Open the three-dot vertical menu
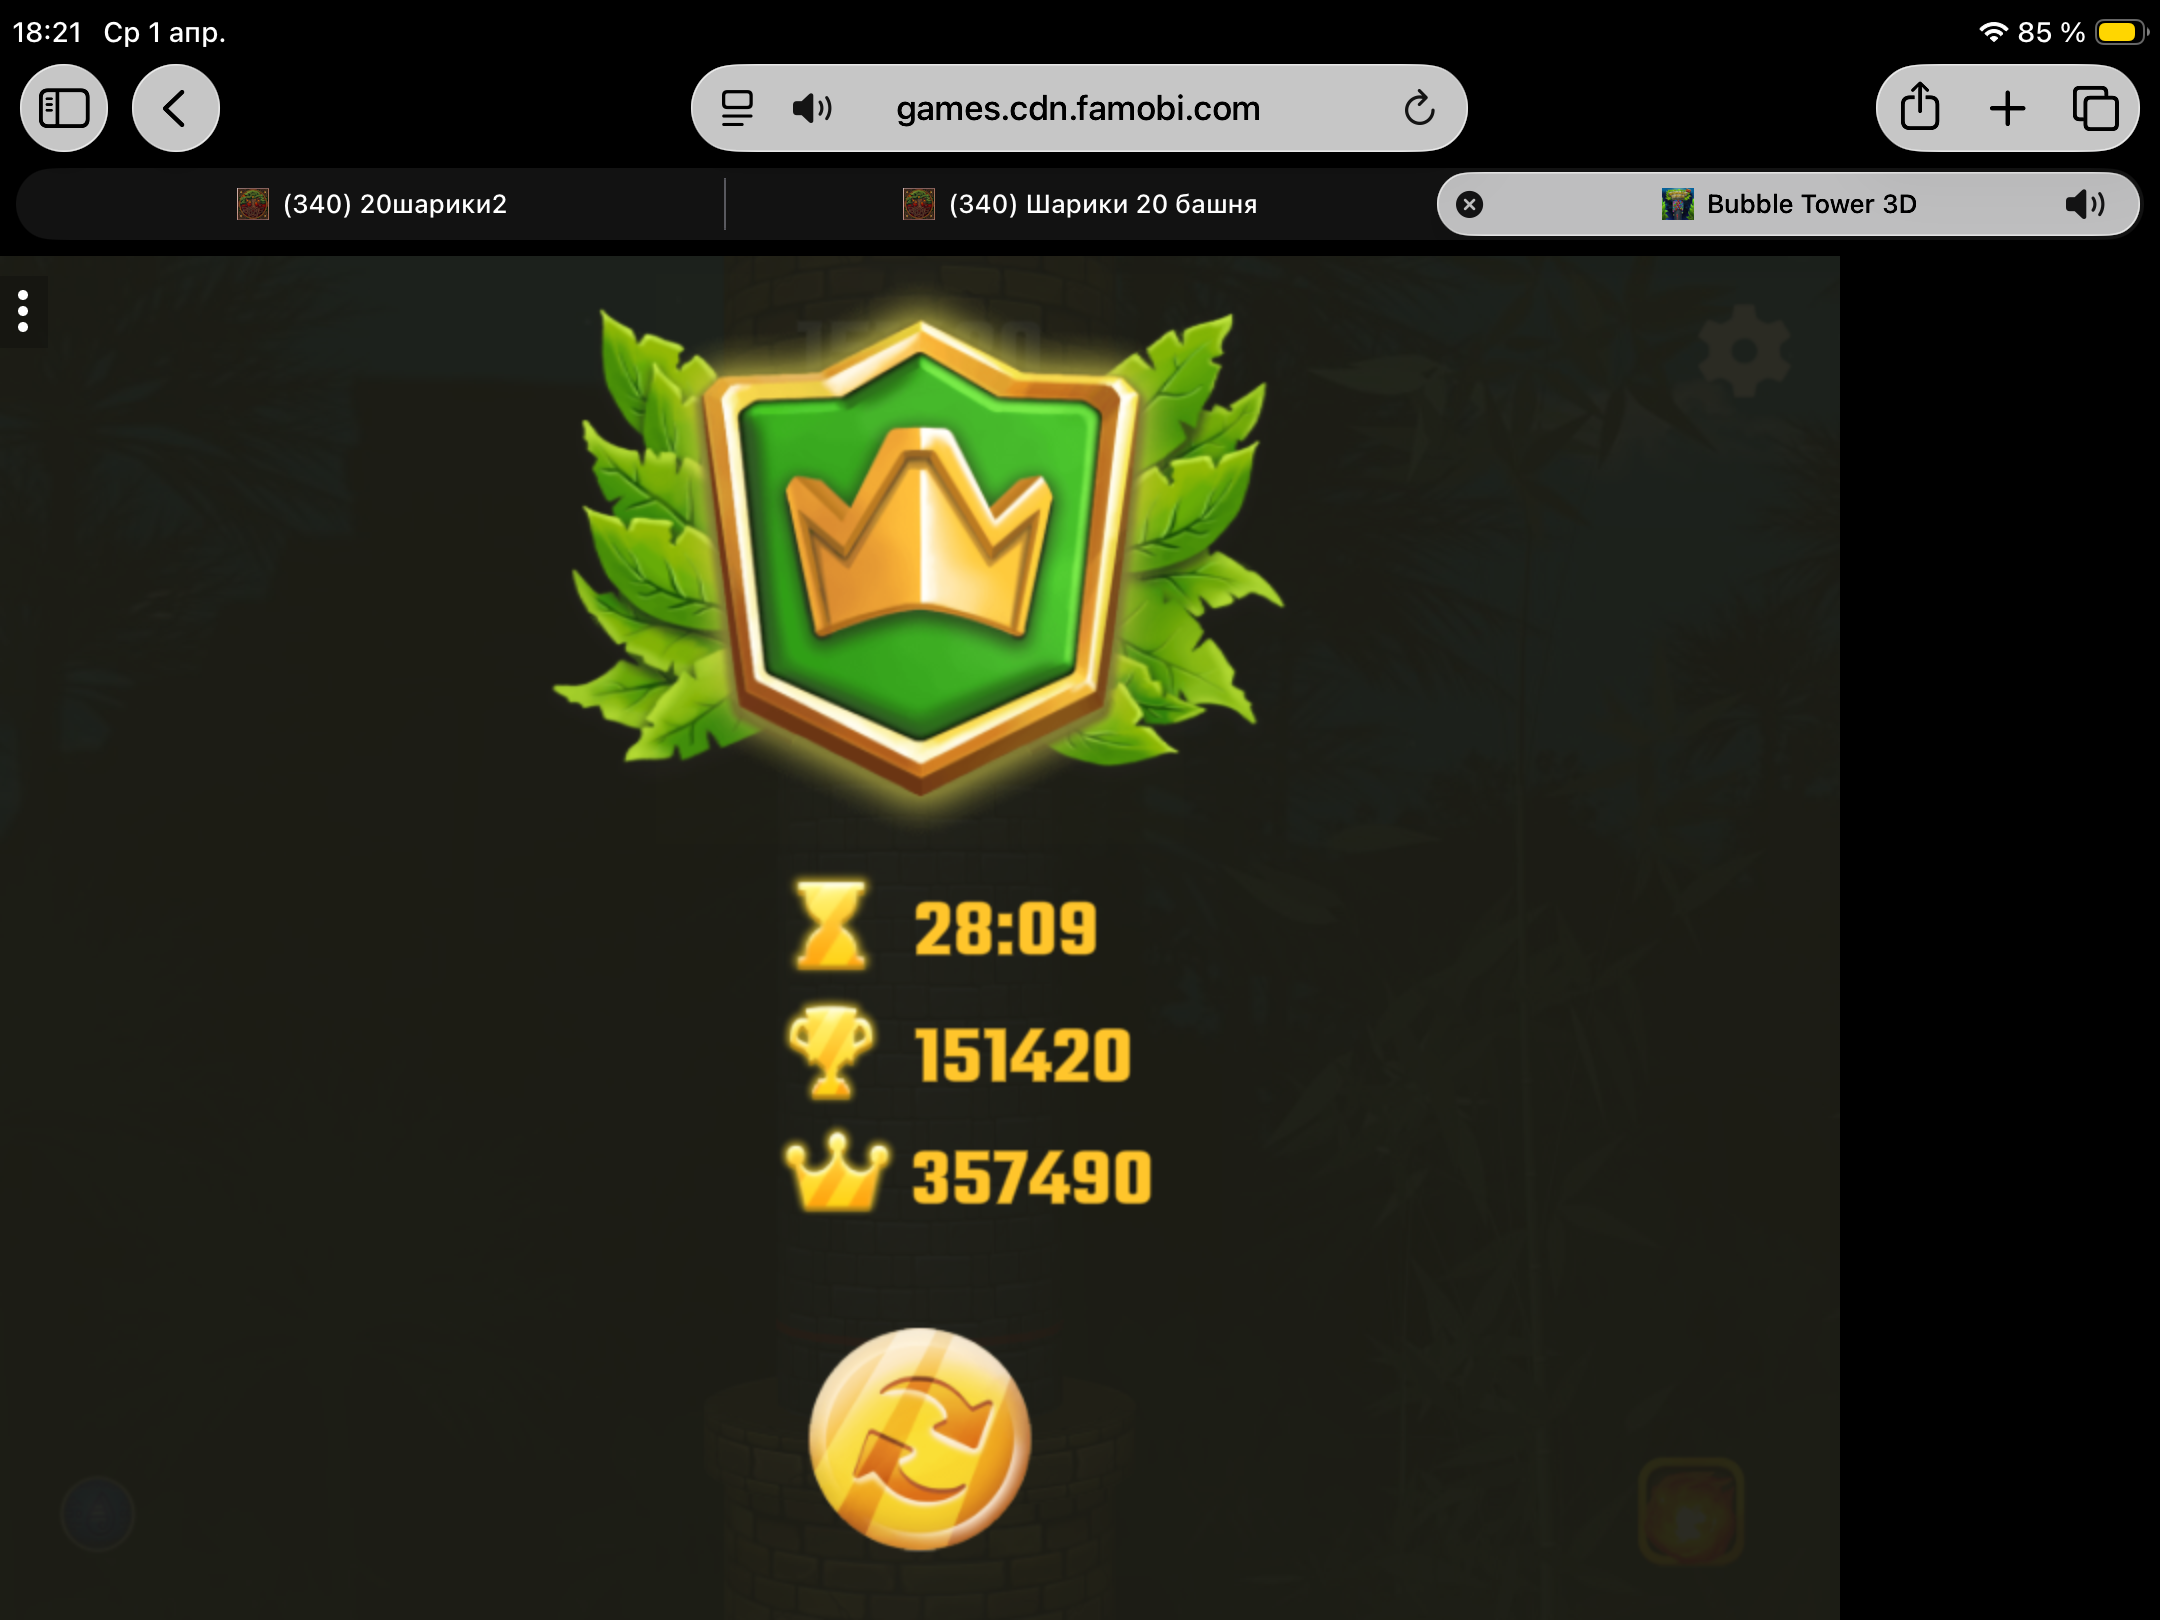The width and height of the screenshot is (2160, 1620). click(23, 311)
